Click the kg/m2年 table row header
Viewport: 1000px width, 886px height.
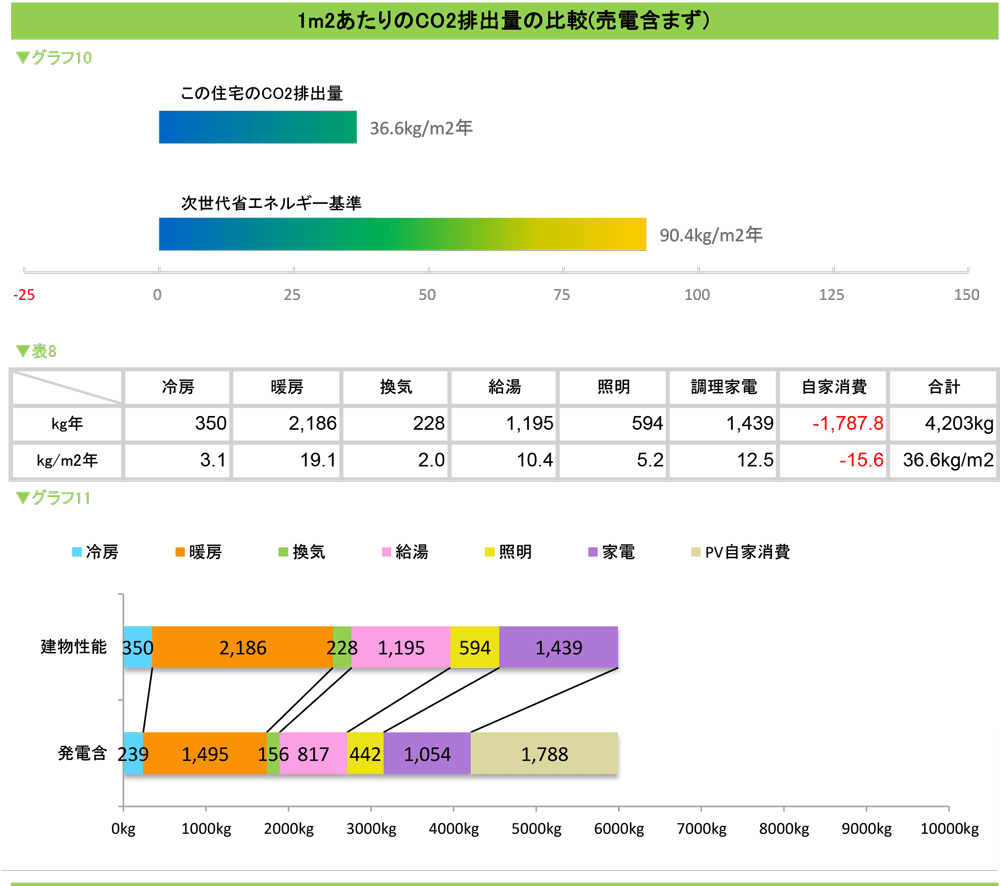pos(67,460)
